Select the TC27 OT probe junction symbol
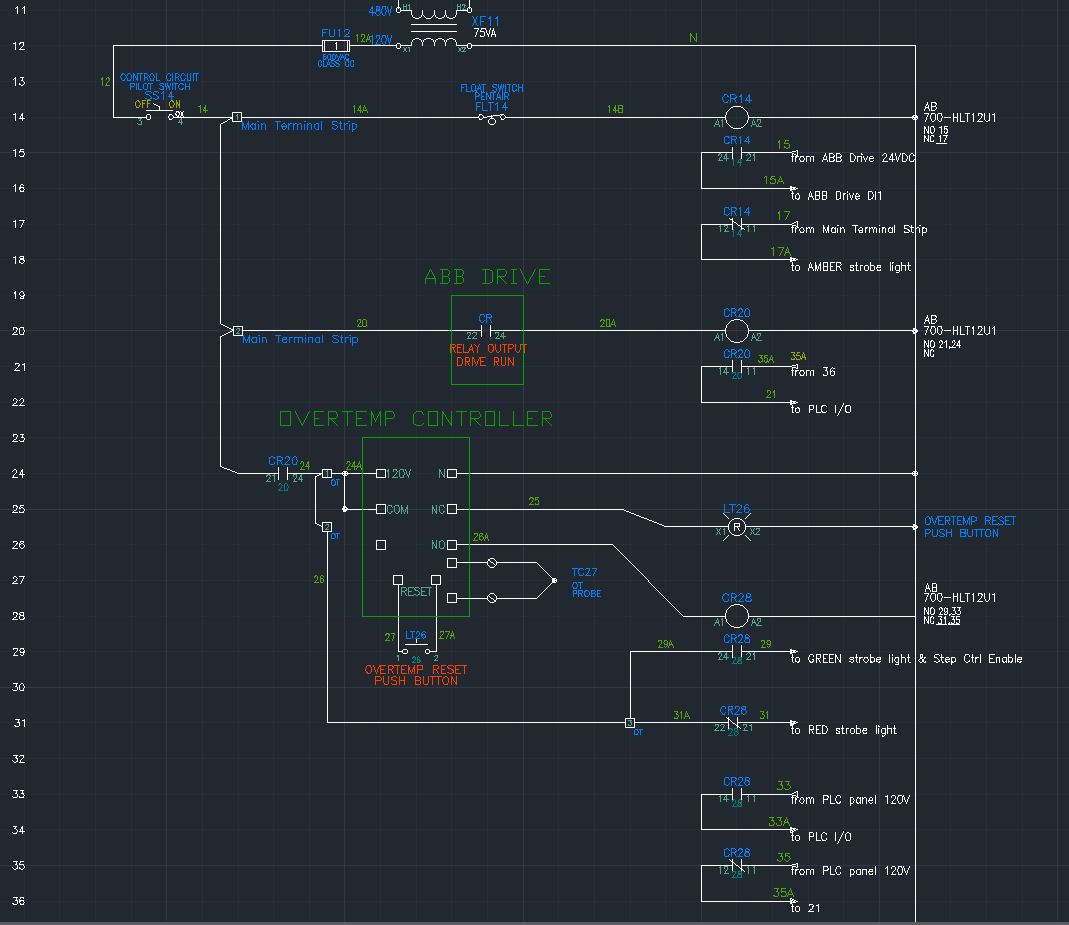 point(554,580)
